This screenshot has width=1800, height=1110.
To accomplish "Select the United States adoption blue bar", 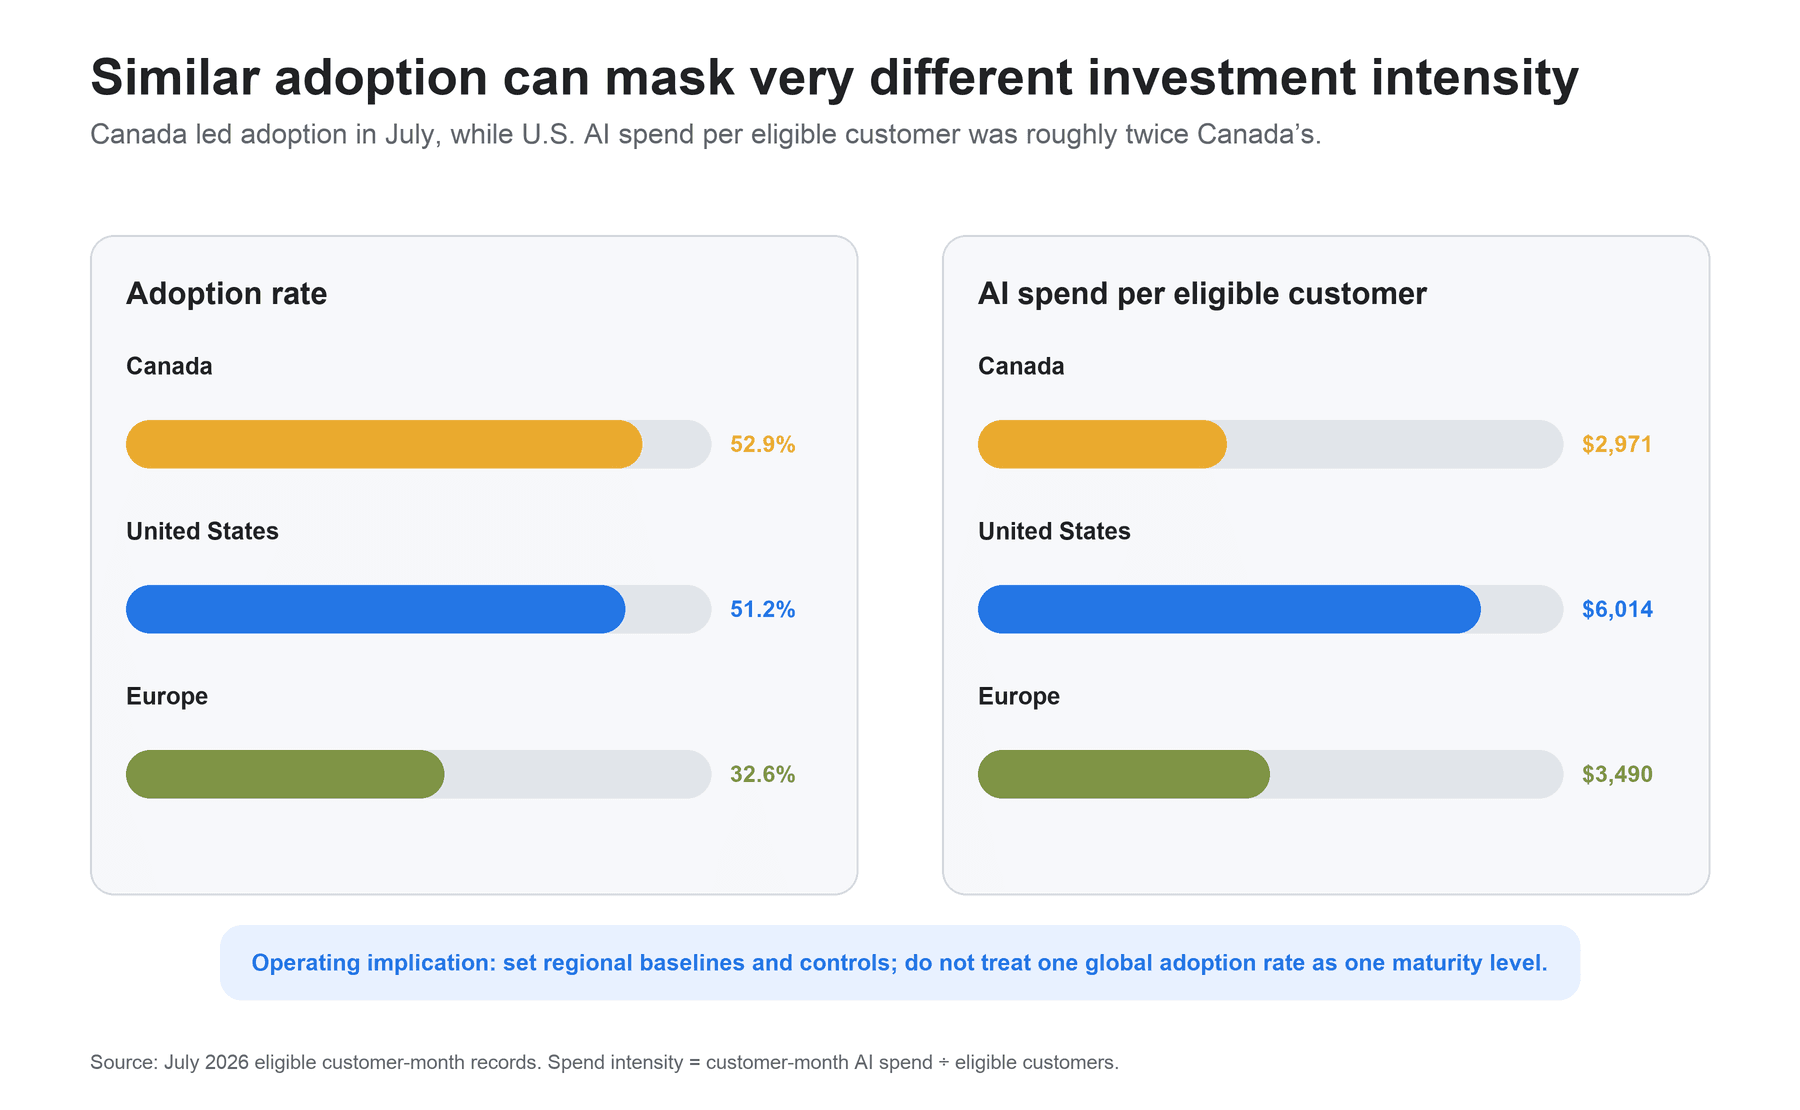I will 376,609.
